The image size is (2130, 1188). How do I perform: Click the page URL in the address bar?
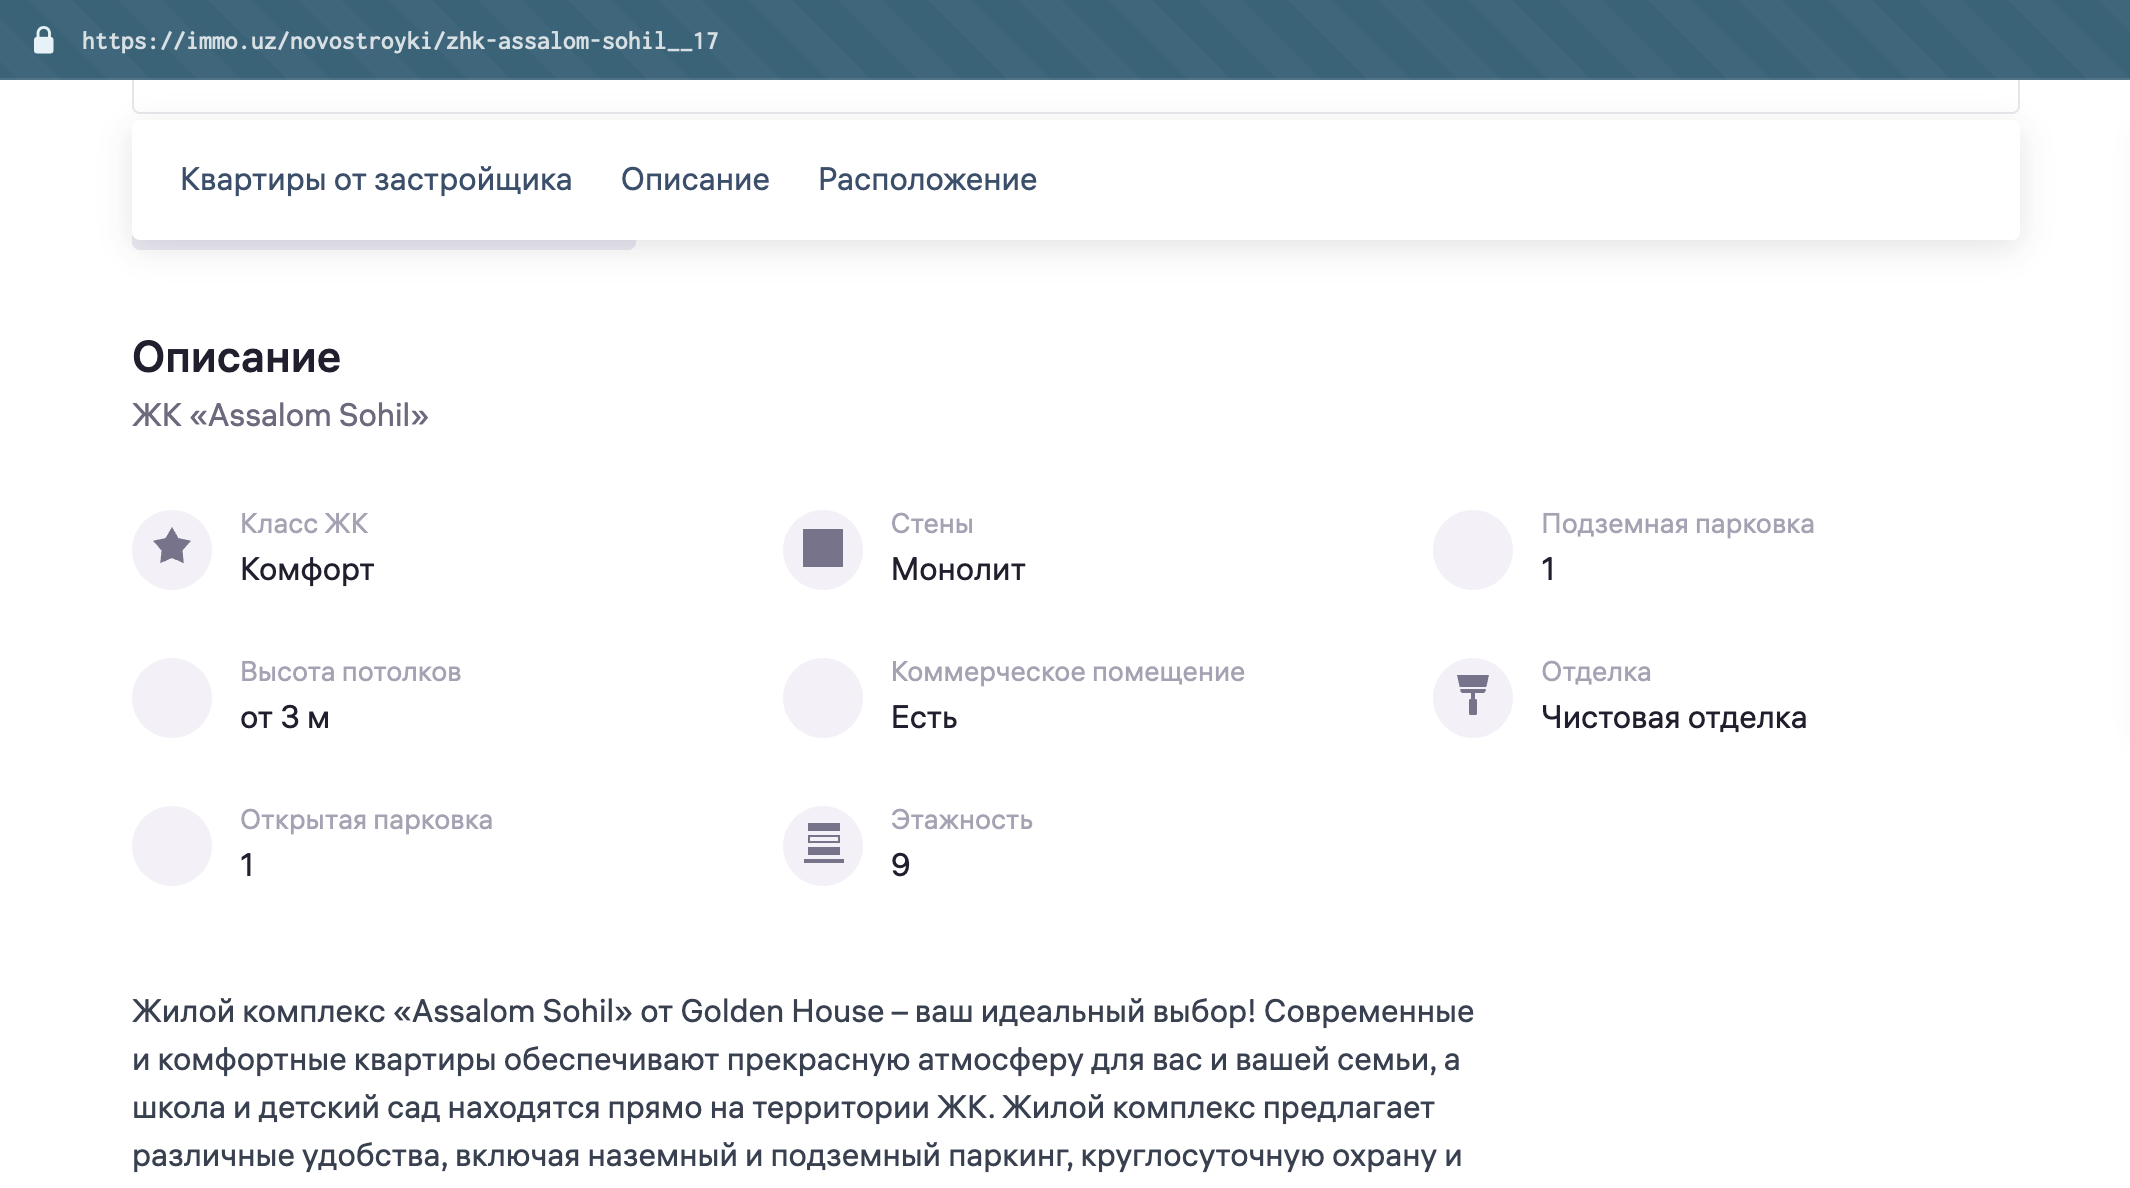click(x=400, y=41)
